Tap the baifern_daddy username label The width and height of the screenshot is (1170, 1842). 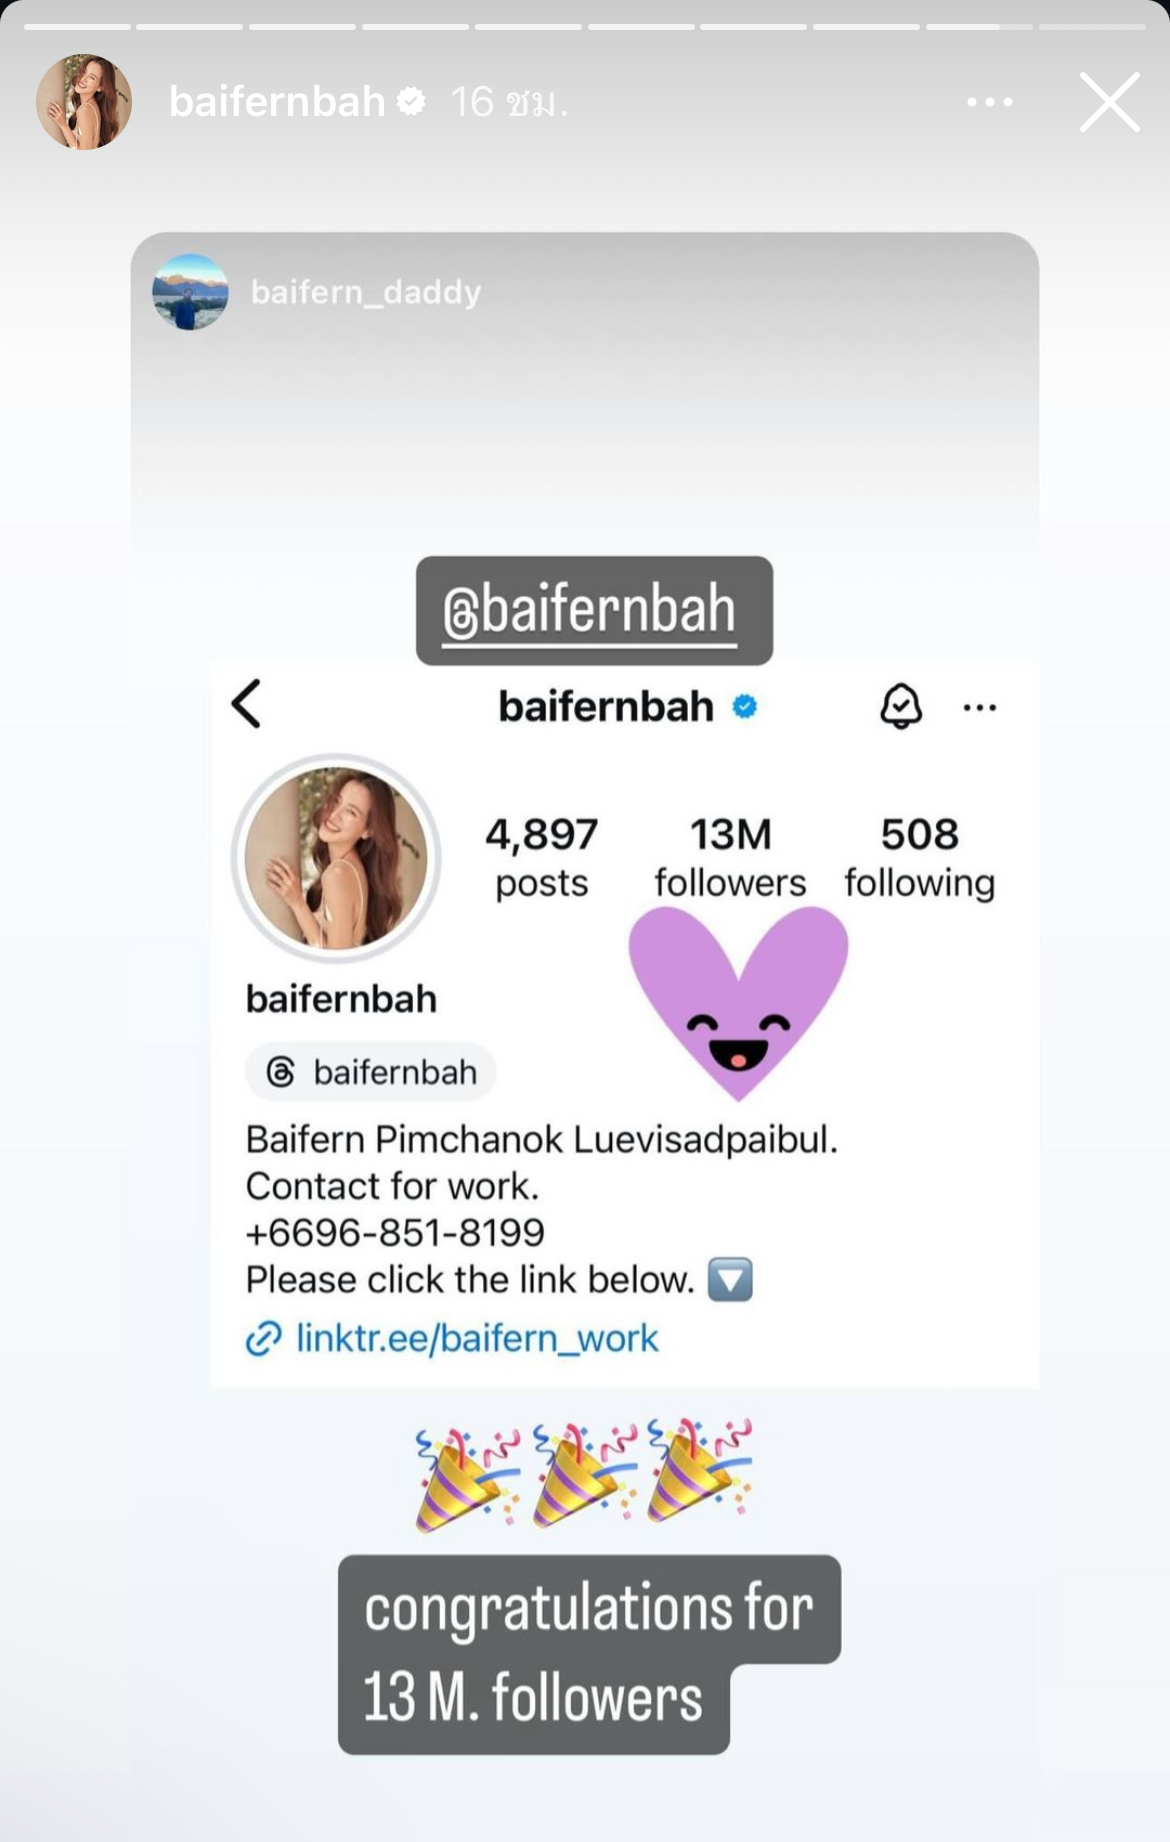[366, 292]
